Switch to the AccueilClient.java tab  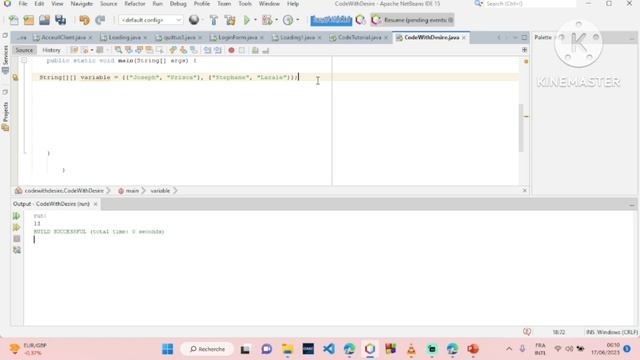pos(63,38)
